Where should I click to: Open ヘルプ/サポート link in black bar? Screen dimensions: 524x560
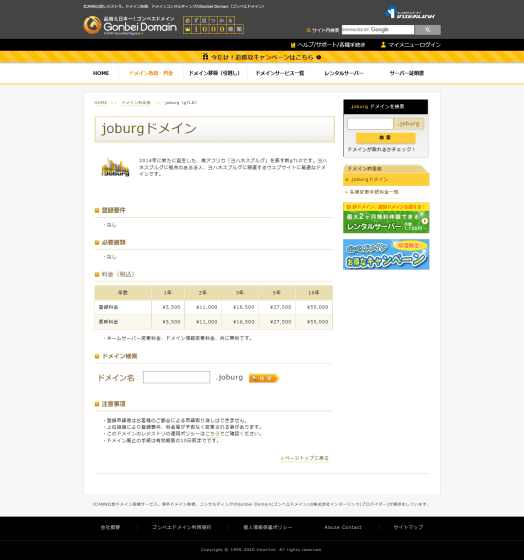(x=328, y=45)
